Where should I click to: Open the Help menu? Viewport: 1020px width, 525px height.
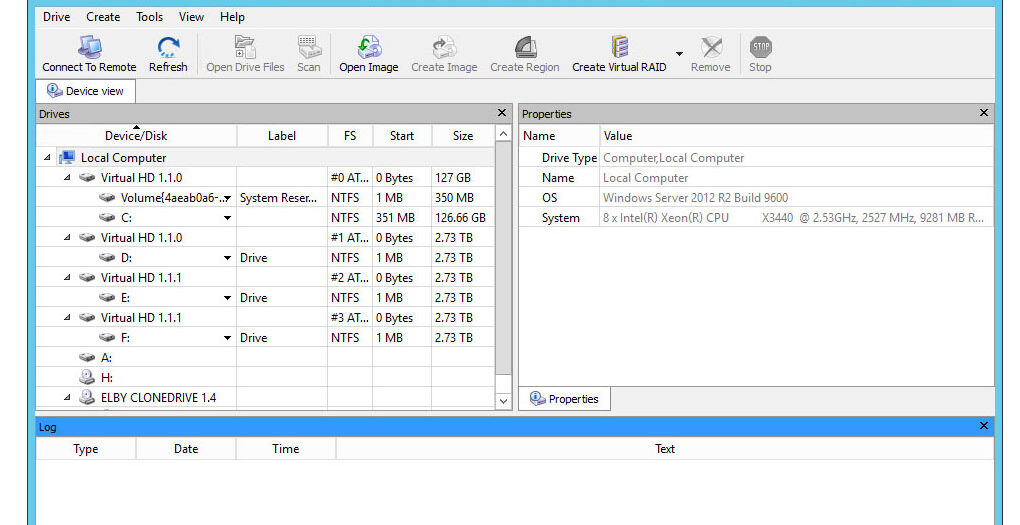232,17
